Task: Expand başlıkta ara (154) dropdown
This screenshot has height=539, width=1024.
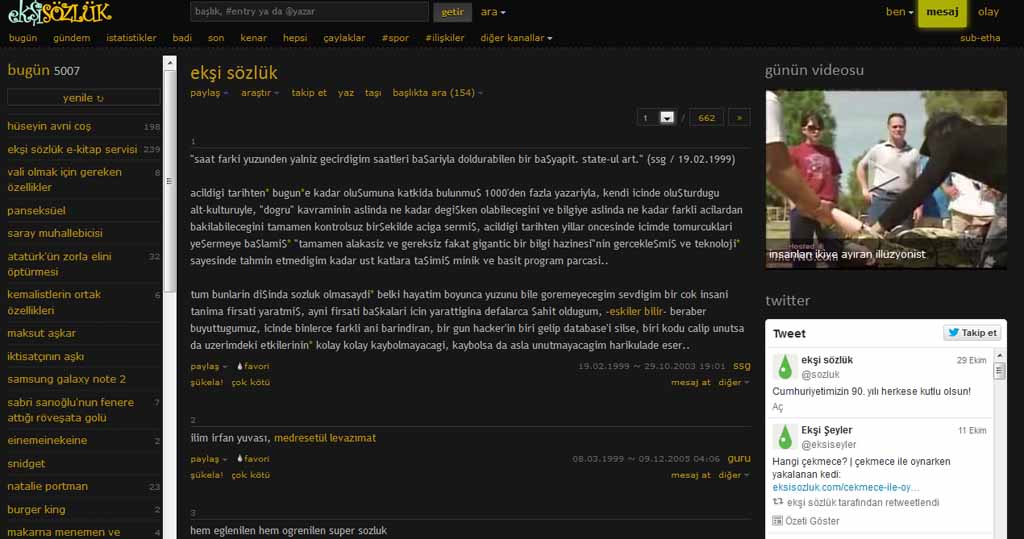Action: point(438,93)
